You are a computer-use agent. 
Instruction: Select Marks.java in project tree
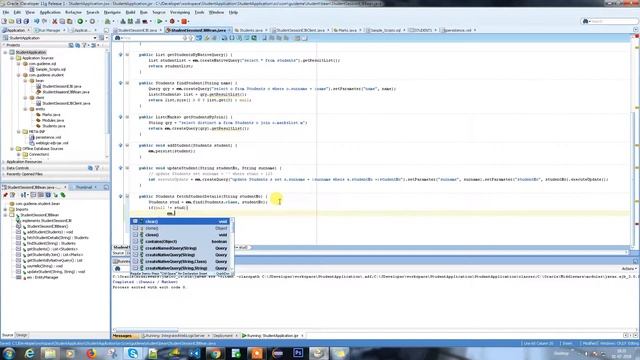click(51, 115)
